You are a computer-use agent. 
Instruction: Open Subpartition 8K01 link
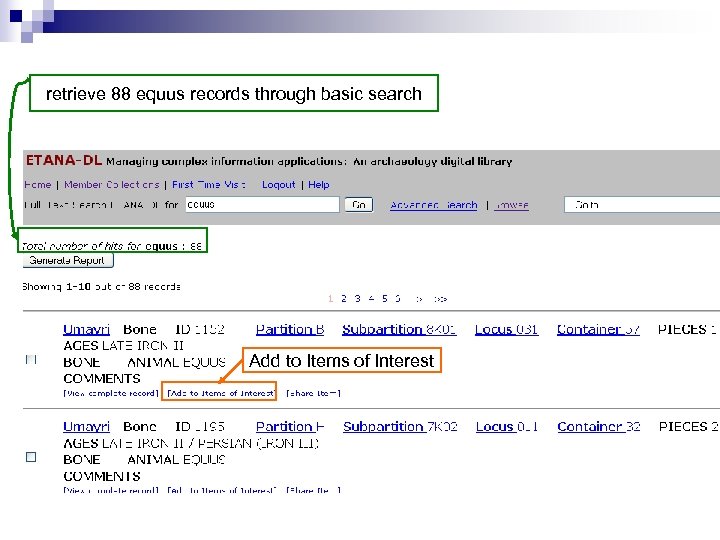[399, 329]
